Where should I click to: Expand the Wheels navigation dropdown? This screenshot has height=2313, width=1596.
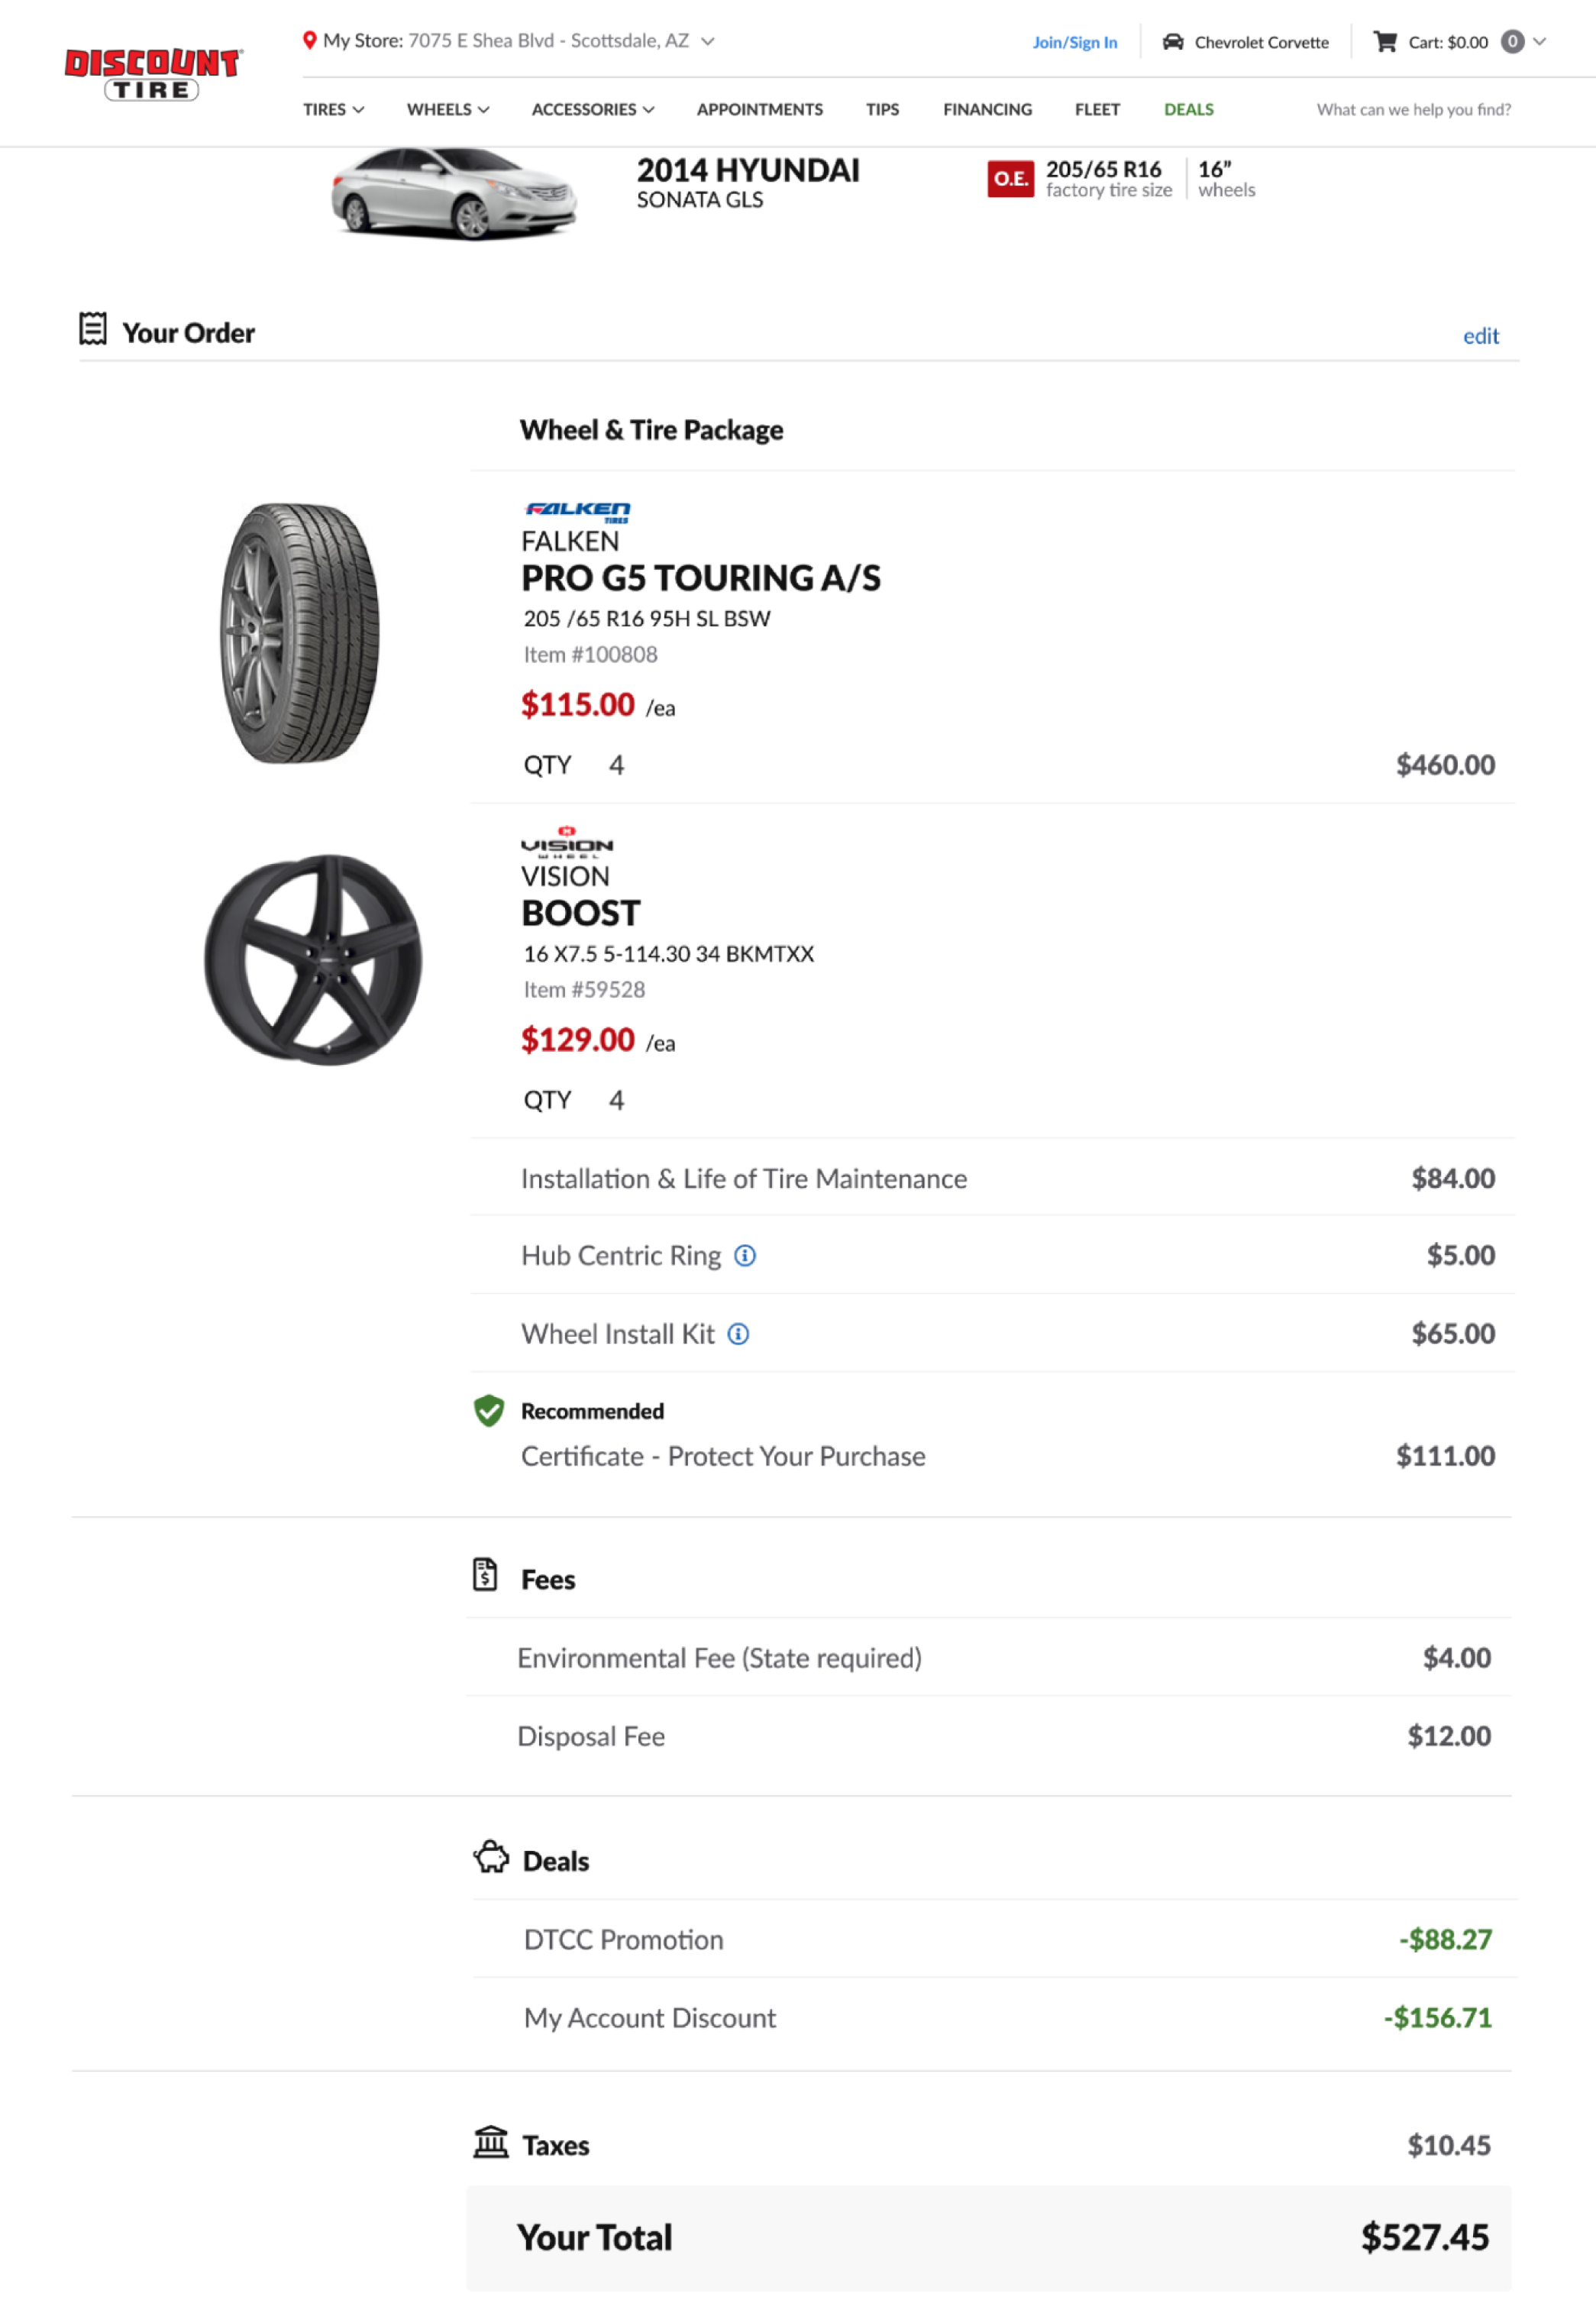click(x=447, y=109)
